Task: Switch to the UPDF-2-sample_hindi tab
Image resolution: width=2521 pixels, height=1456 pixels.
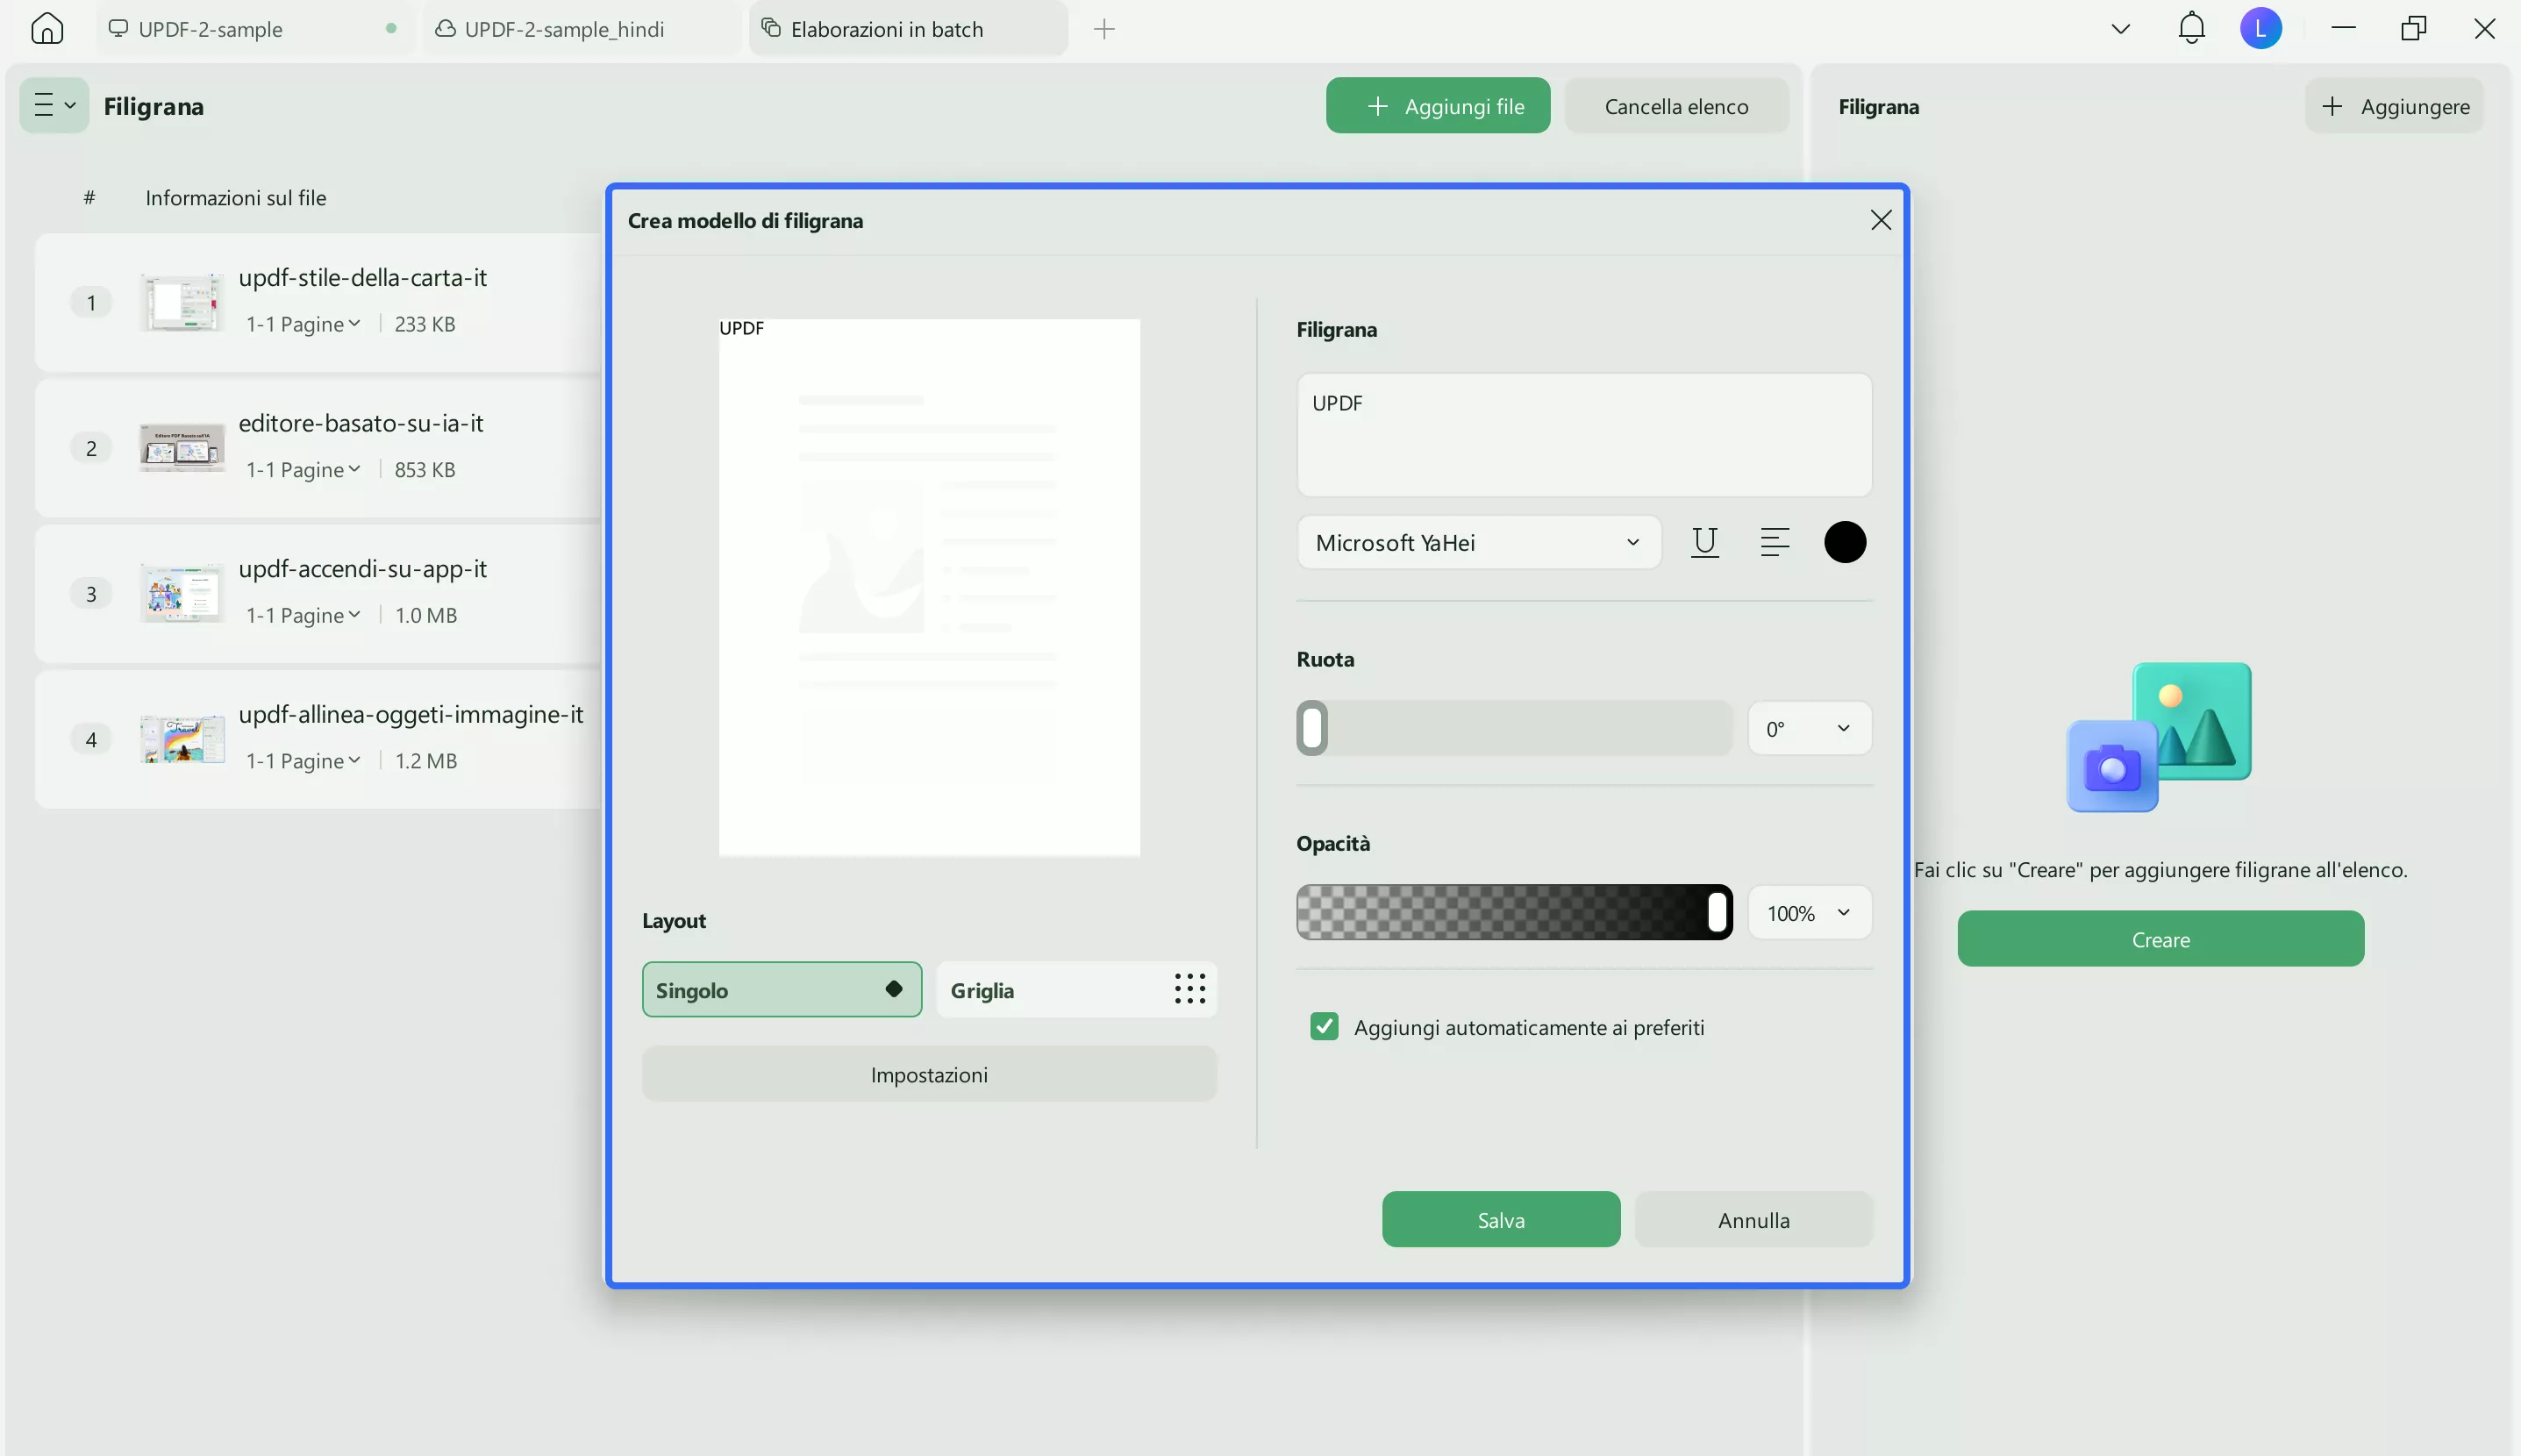Action: [x=564, y=29]
